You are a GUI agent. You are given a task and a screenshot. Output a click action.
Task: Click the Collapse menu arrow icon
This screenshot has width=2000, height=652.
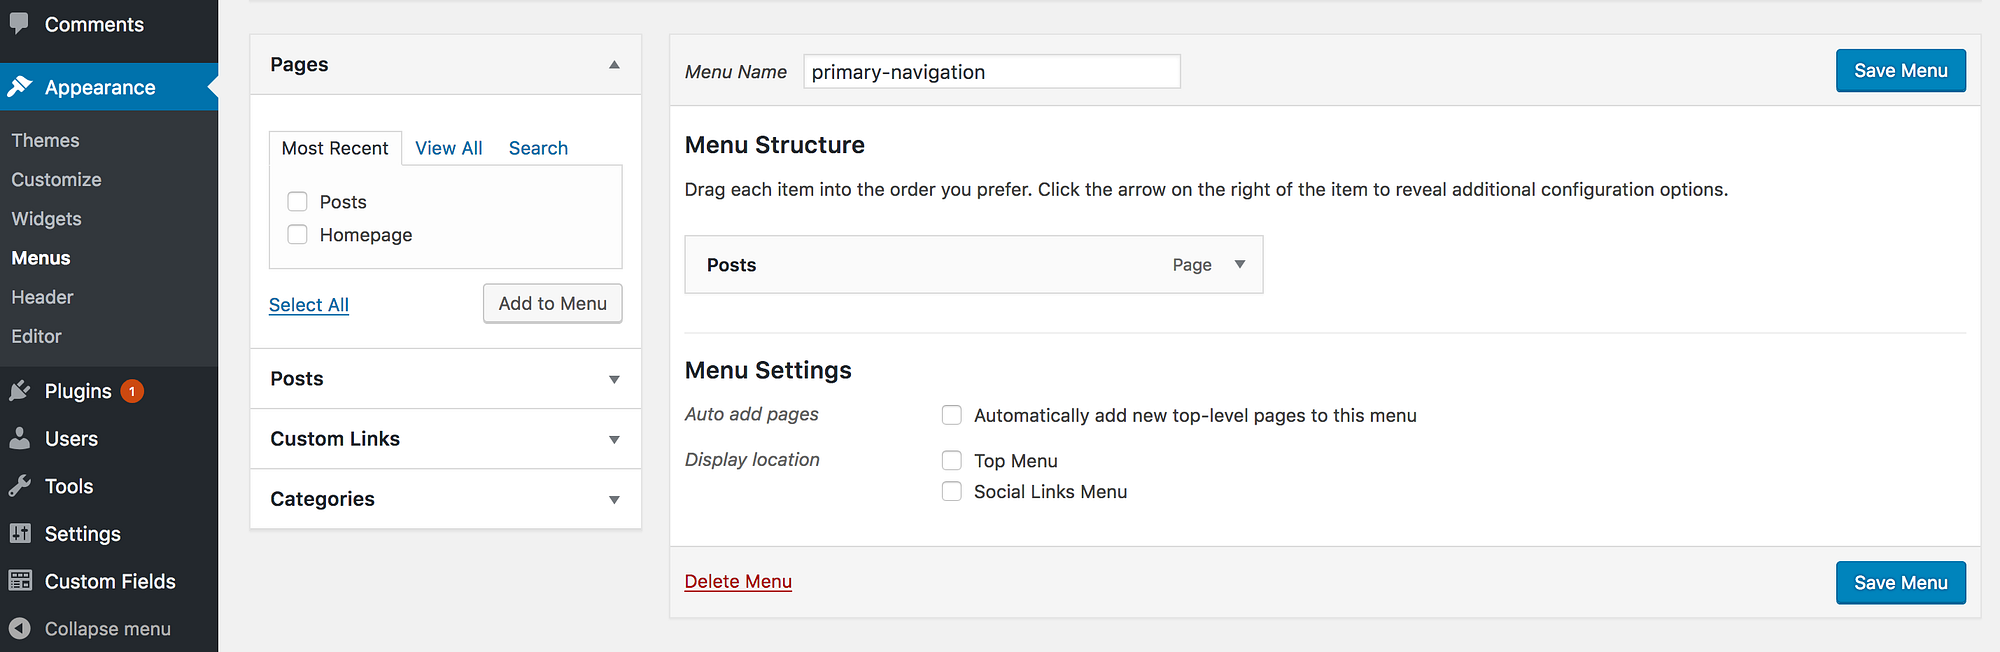[20, 628]
